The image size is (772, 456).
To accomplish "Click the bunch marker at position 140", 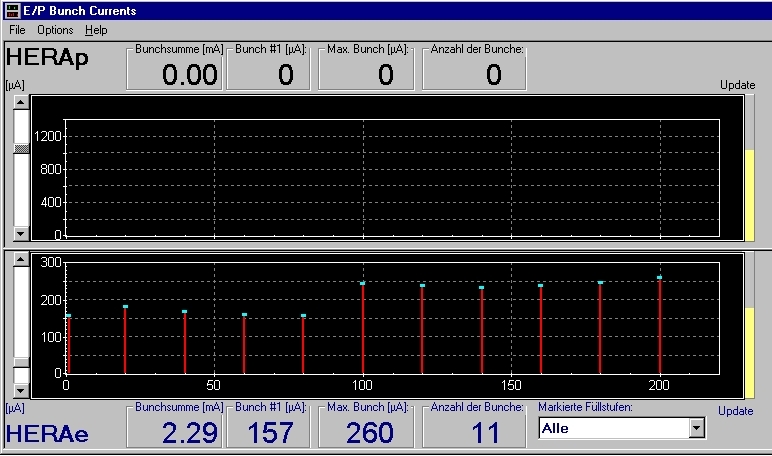I will [482, 287].
